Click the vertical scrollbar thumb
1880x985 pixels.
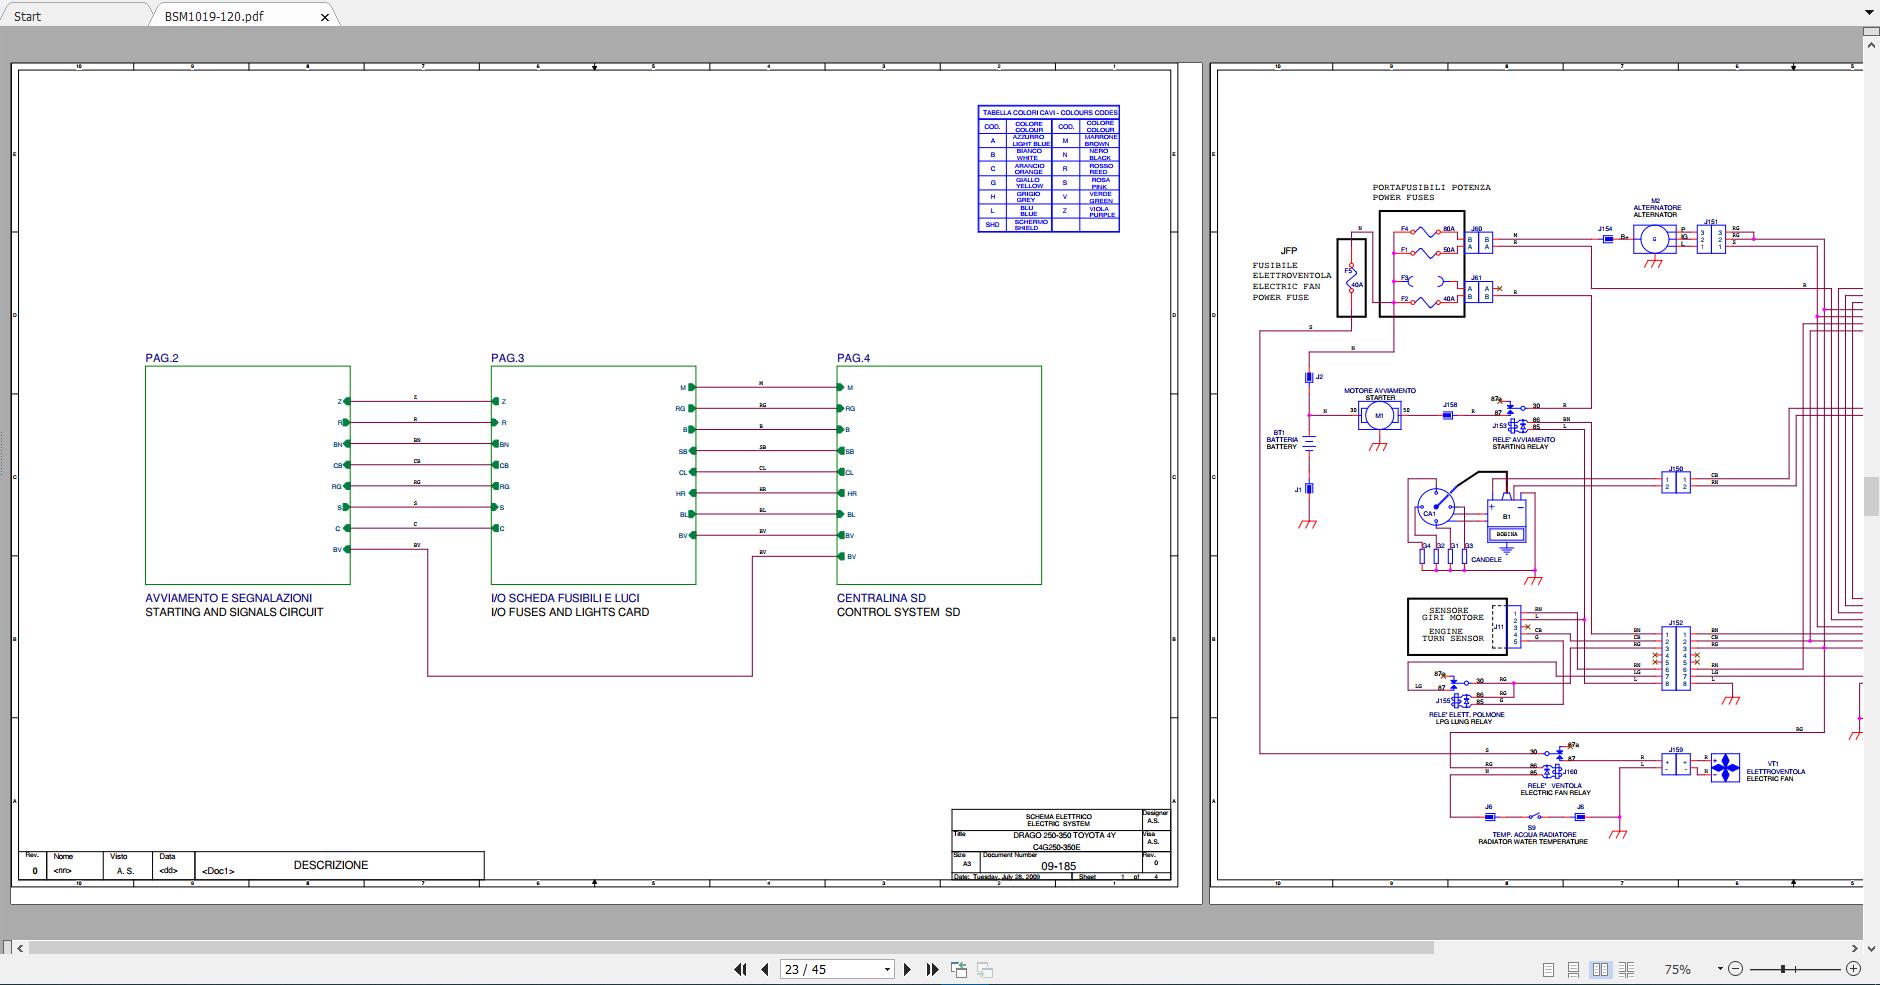coord(1871,497)
